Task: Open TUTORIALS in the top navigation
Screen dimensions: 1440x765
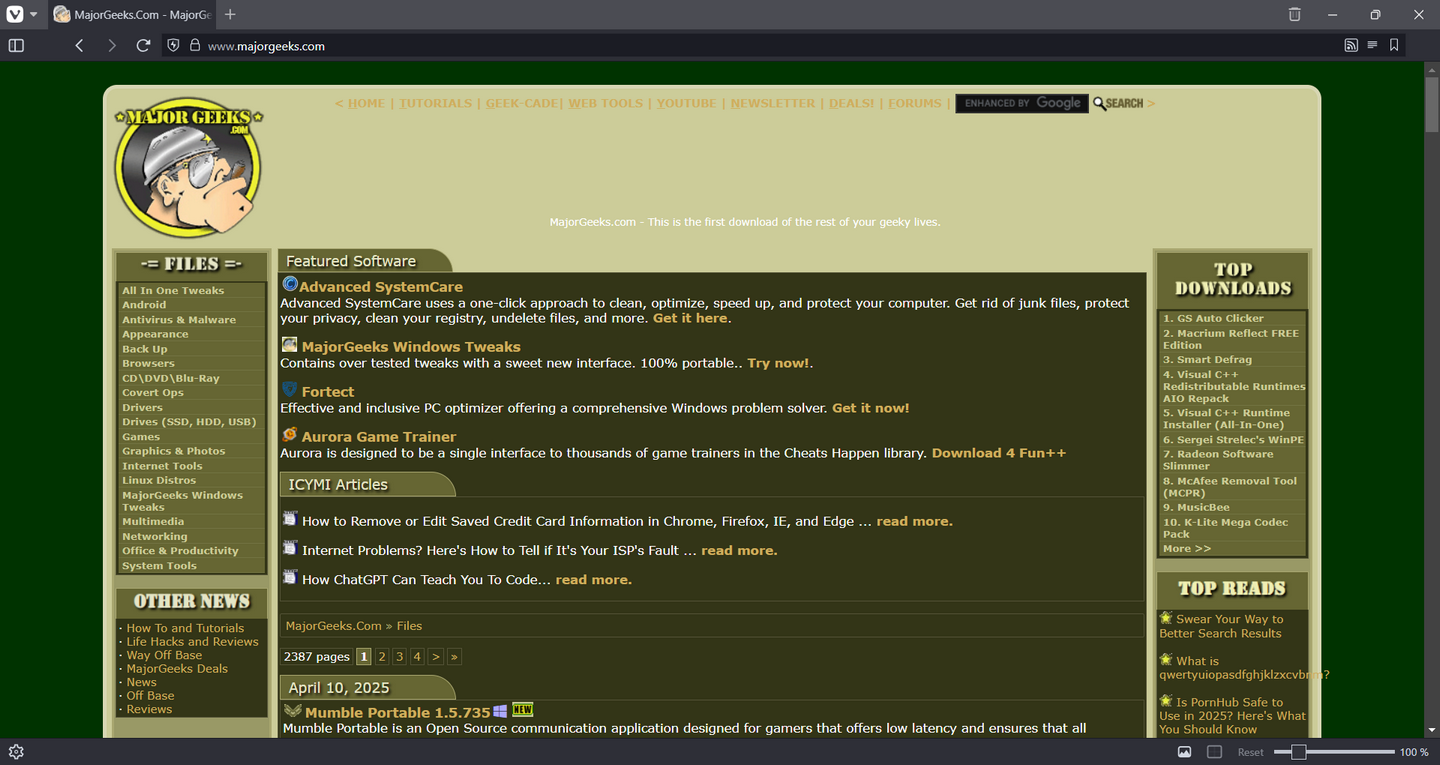Action: (x=436, y=103)
